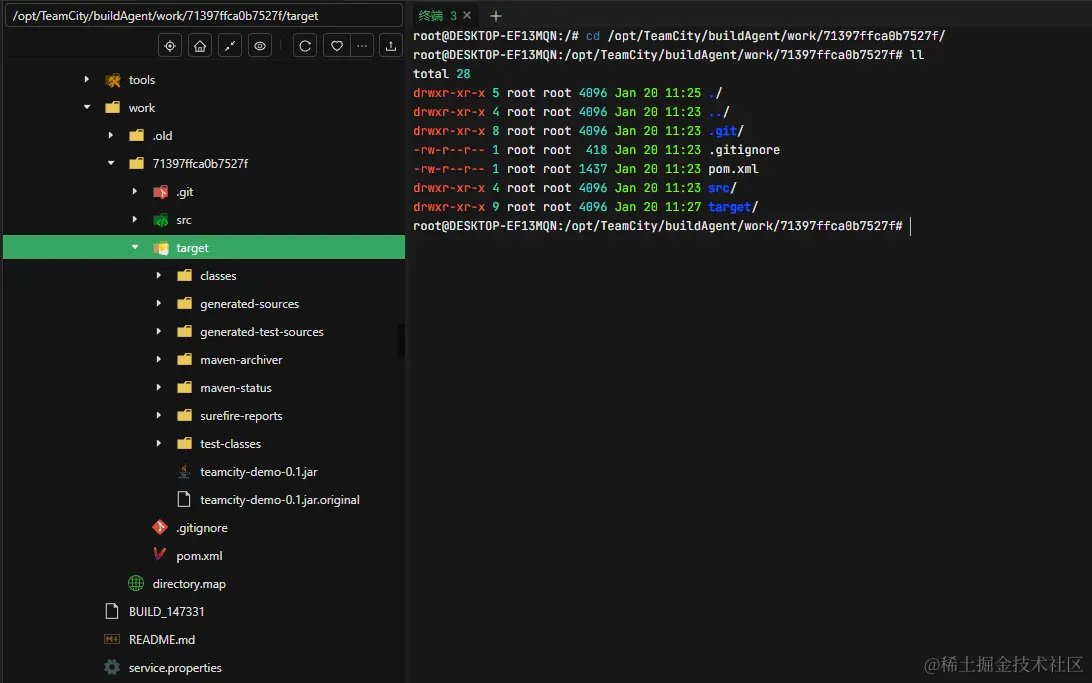
Task: Click the src folder icon
Action: click(160, 220)
